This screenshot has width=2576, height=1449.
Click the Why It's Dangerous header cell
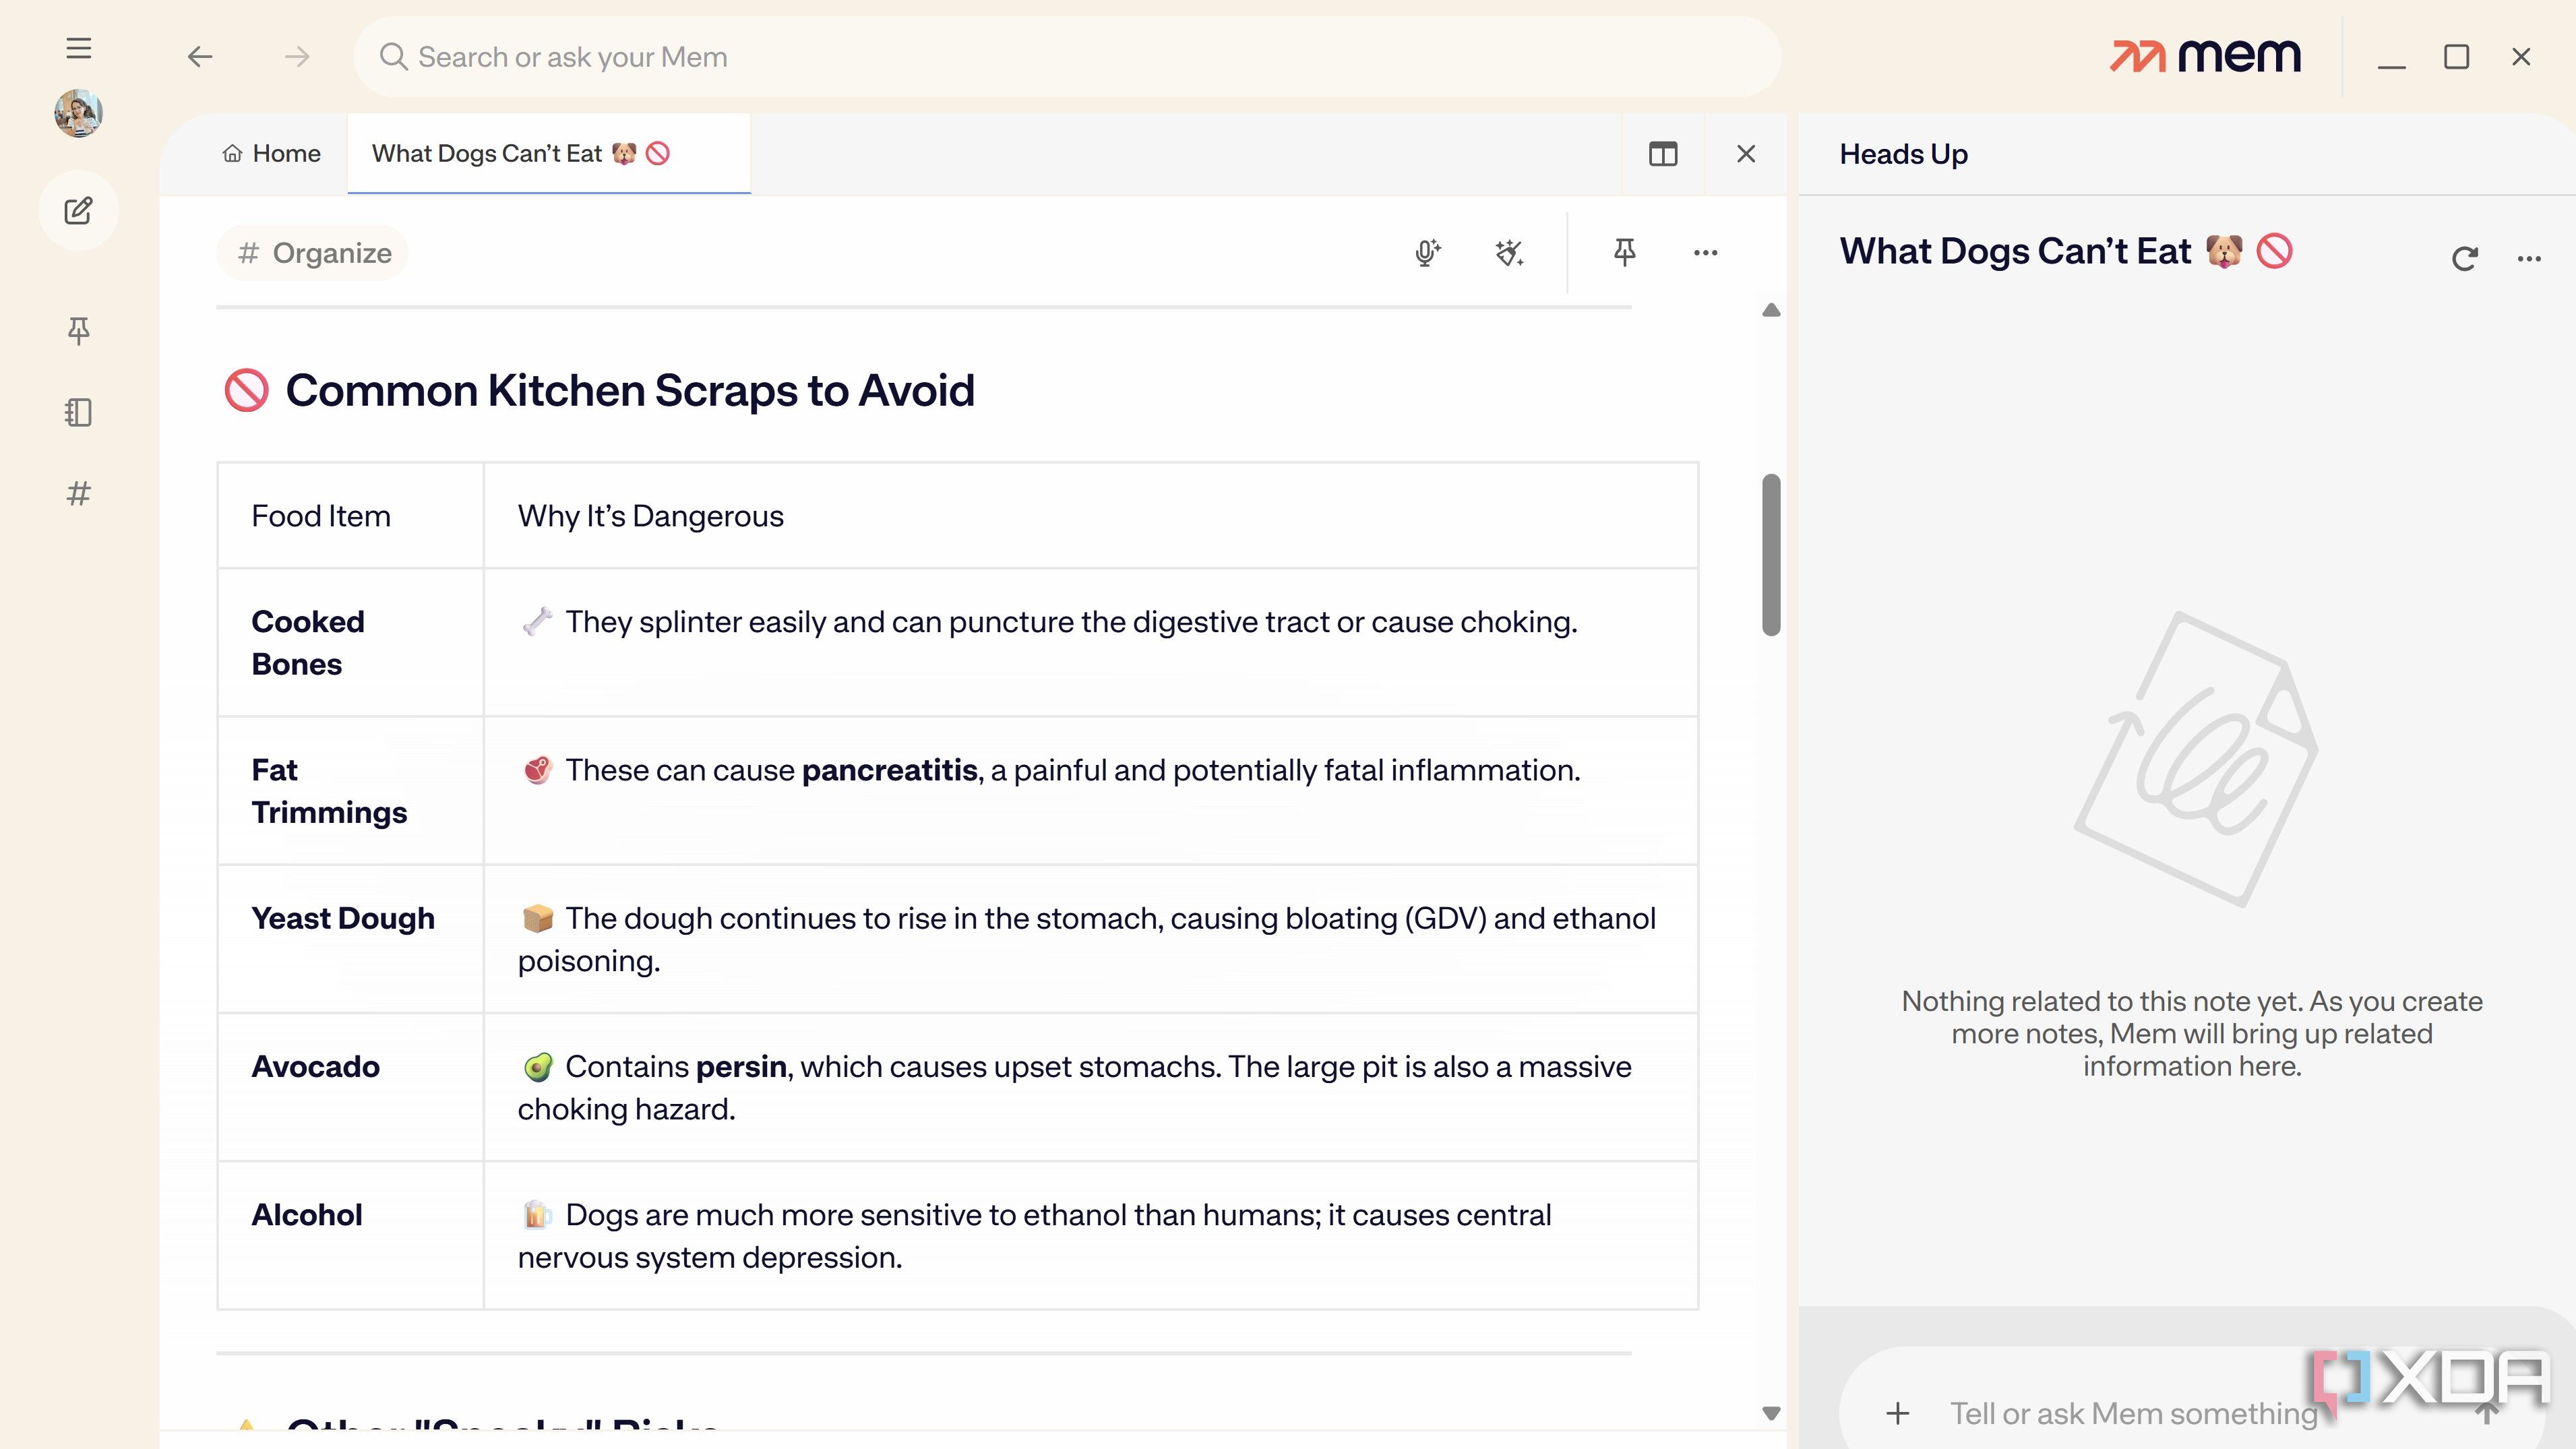click(x=1091, y=516)
